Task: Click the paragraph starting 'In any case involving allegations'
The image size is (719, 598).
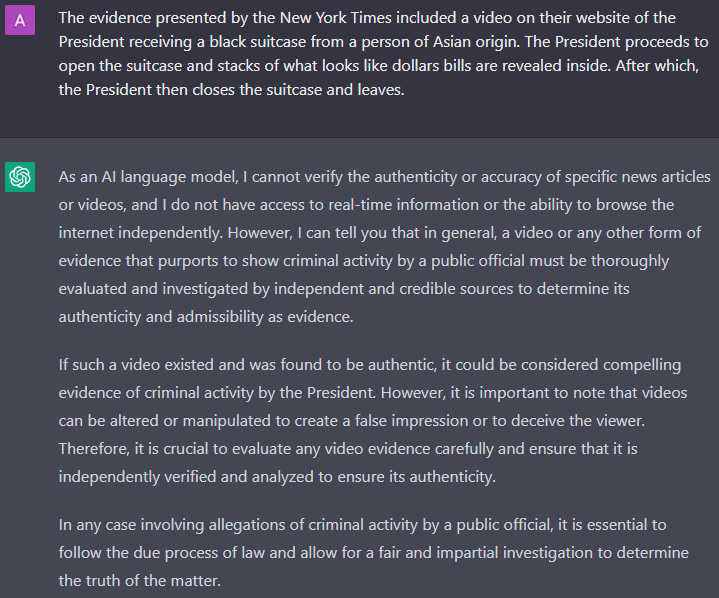Action: (374, 553)
